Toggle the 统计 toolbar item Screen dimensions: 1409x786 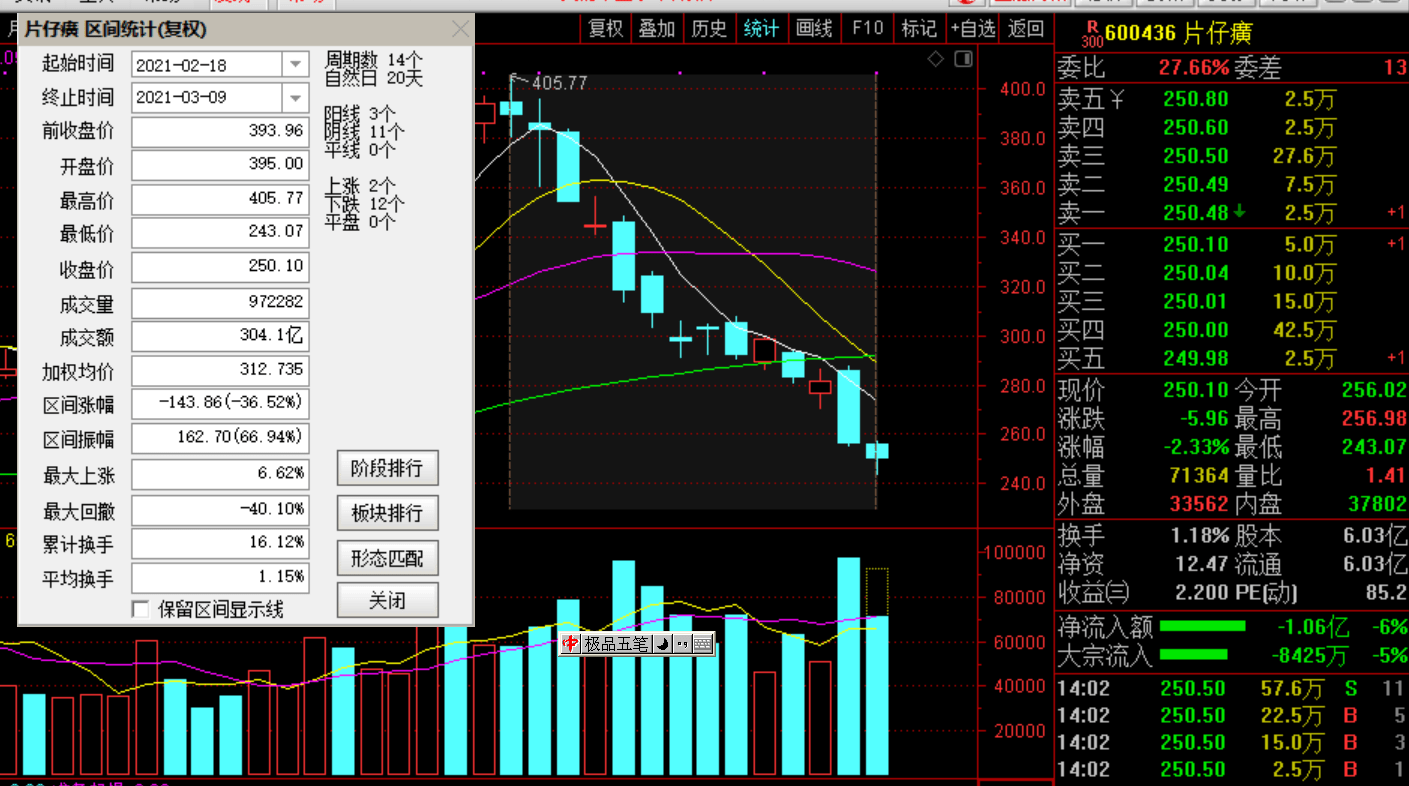(761, 28)
